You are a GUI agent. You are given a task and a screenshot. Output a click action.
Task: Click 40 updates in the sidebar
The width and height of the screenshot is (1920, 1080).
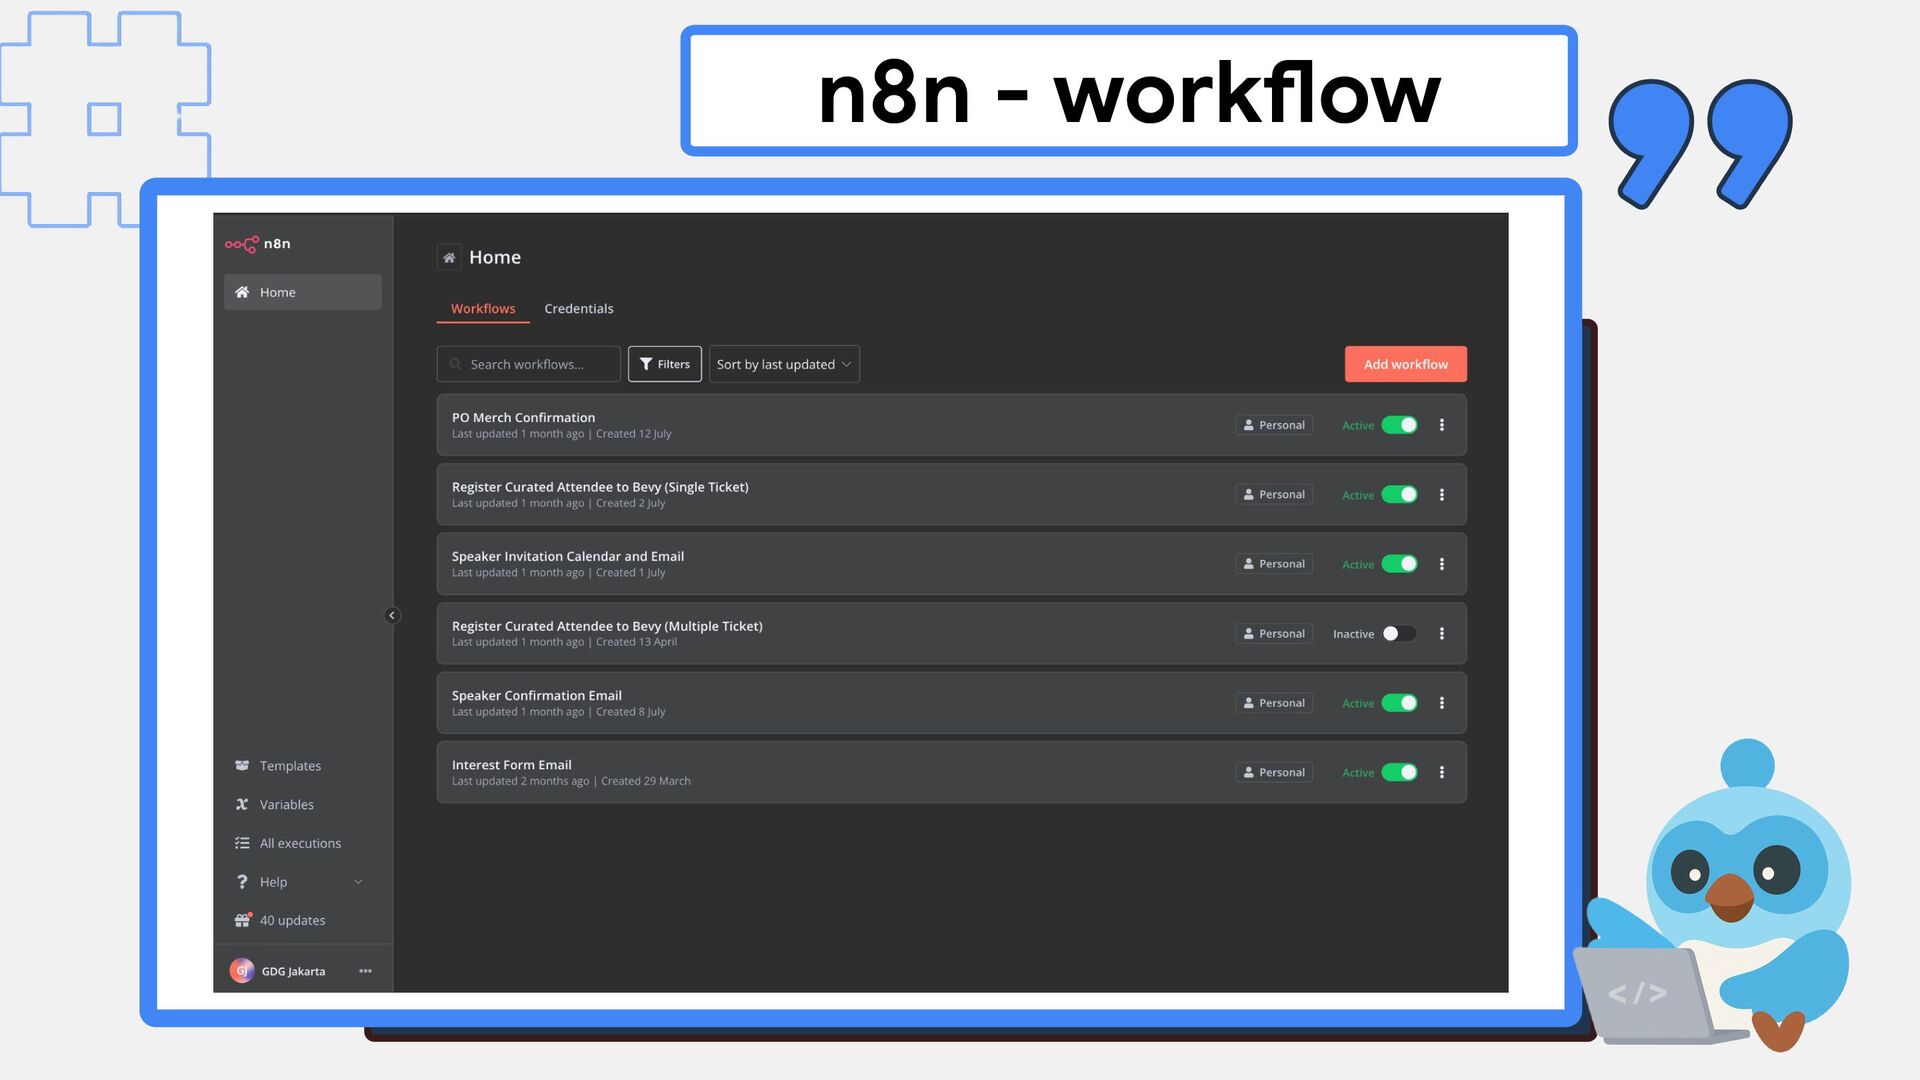point(292,921)
